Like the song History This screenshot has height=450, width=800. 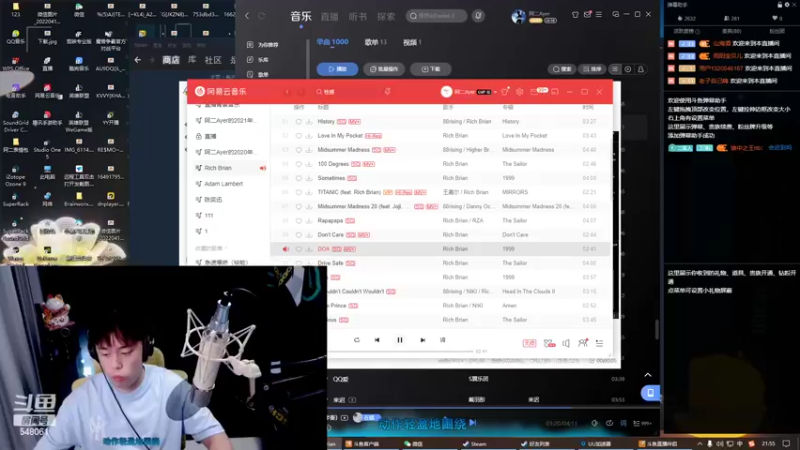point(298,121)
